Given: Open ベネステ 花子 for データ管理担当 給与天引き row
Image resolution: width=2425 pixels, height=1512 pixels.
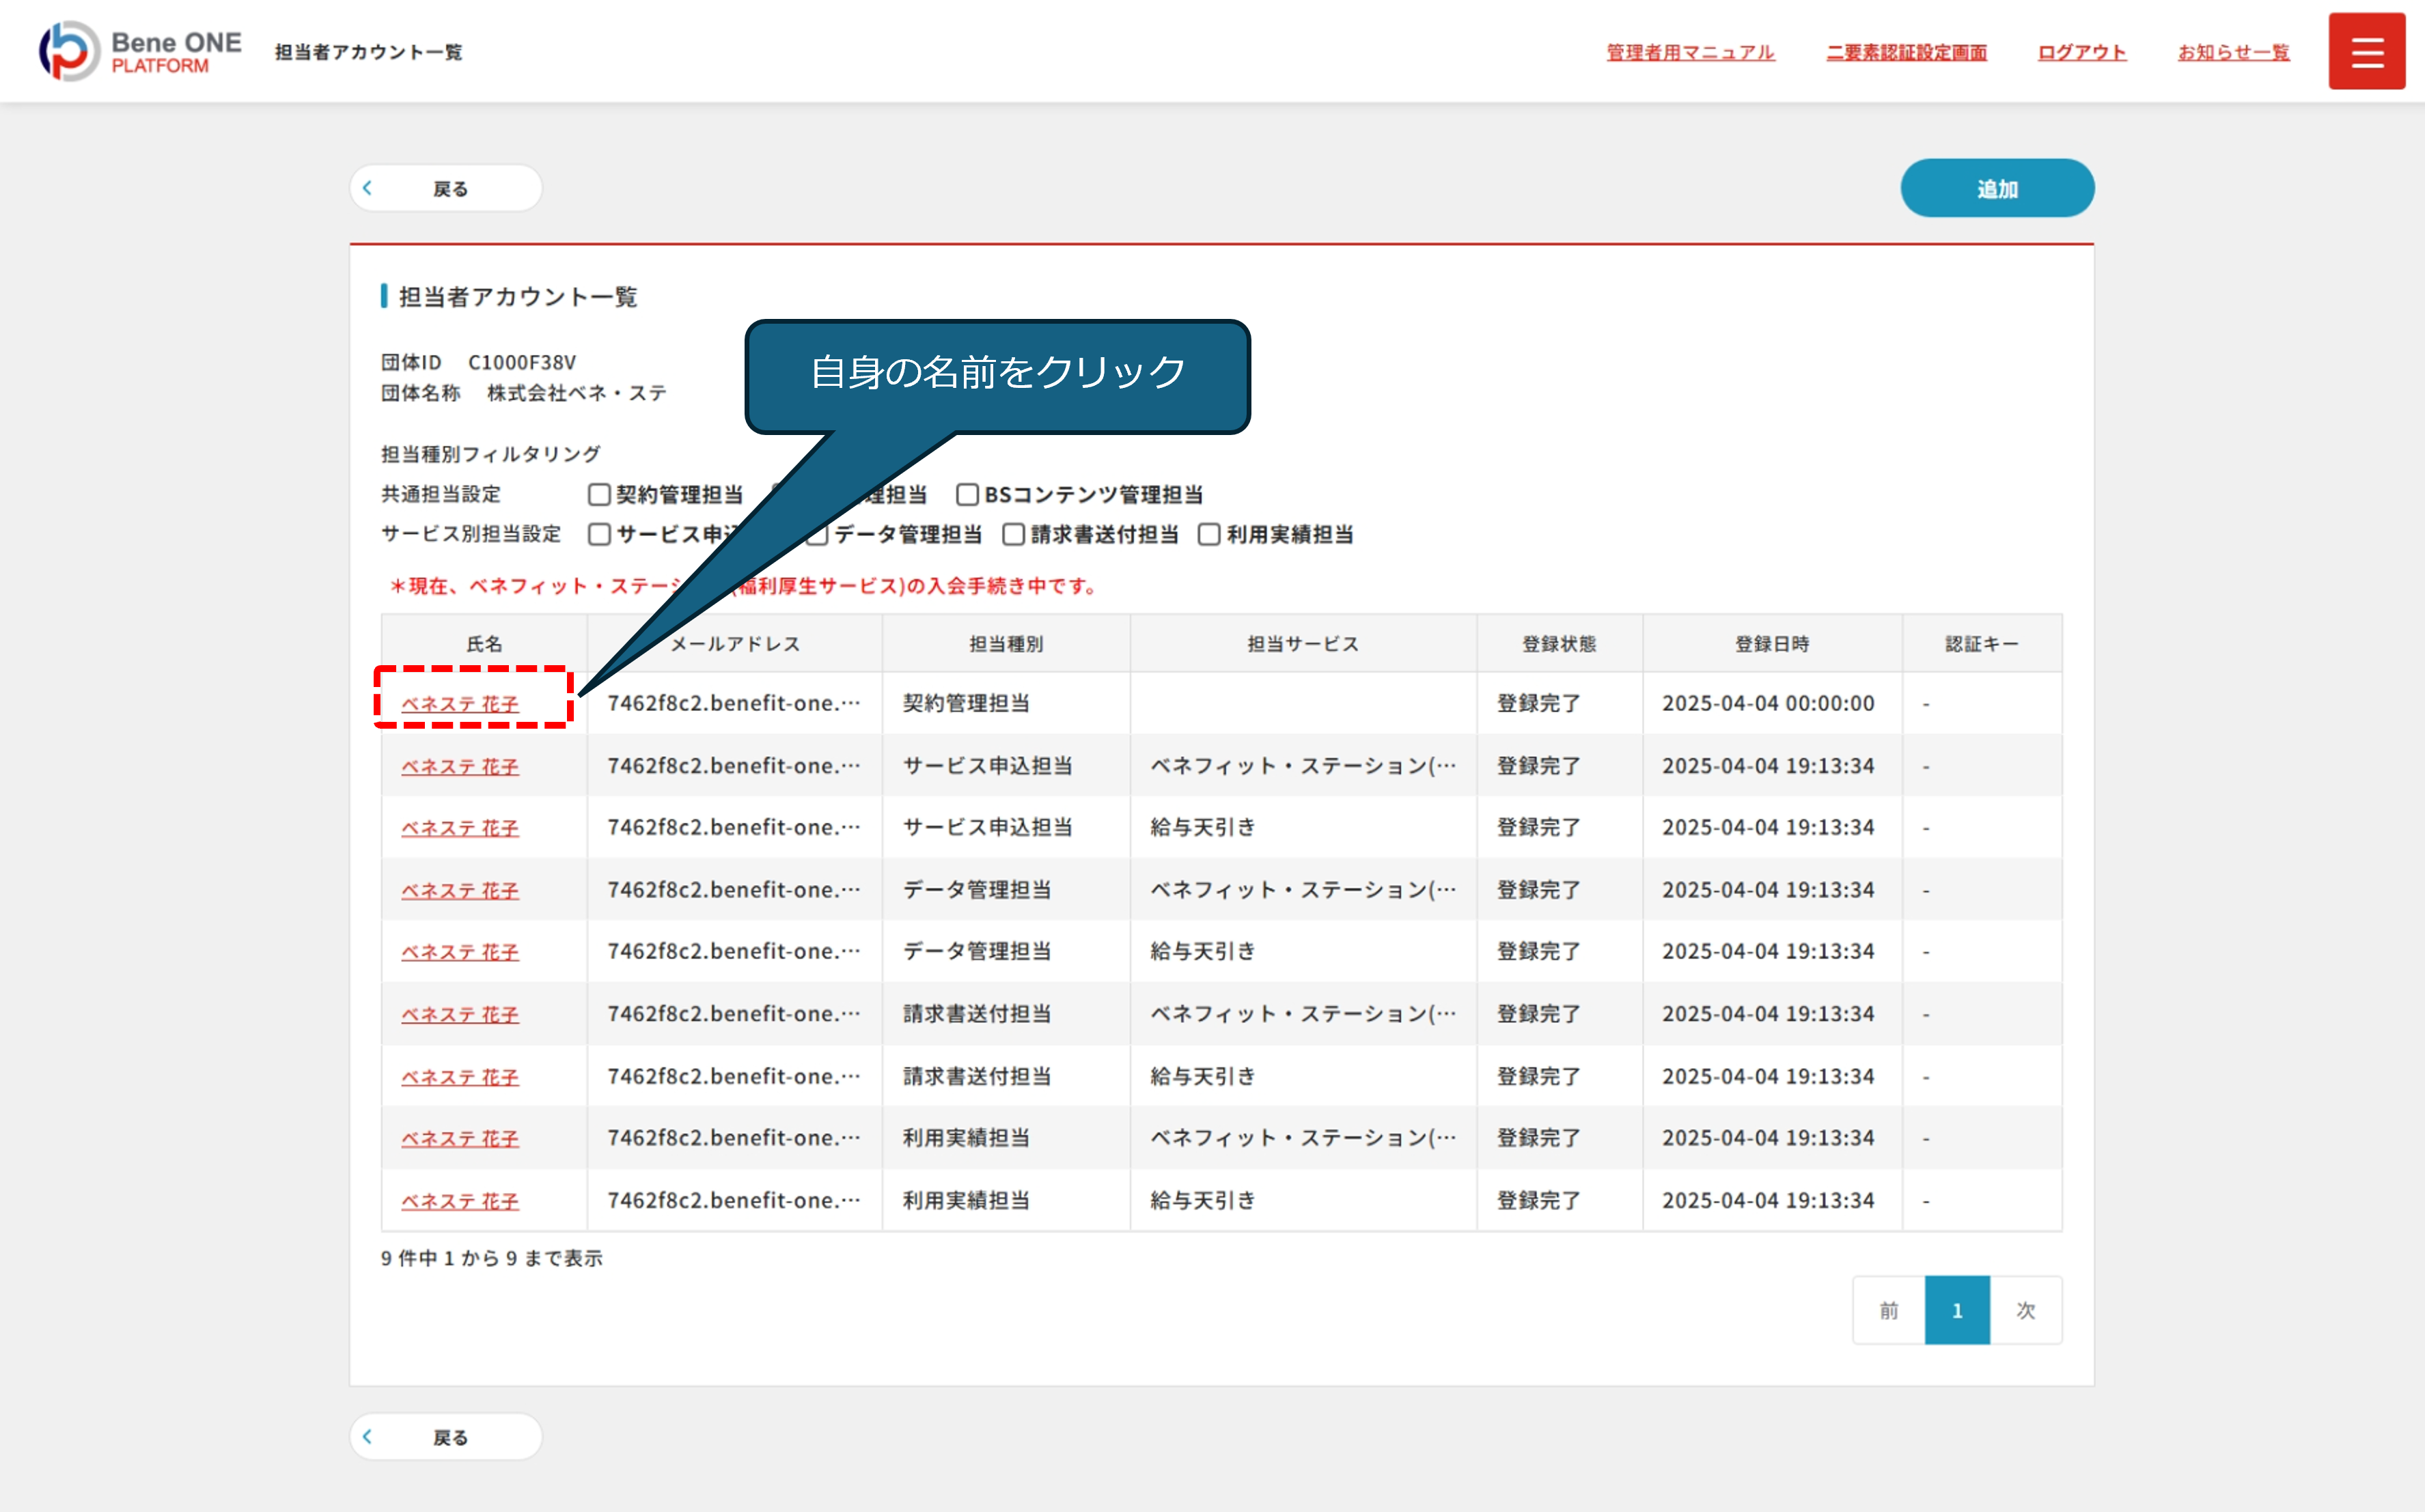Looking at the screenshot, I should (x=460, y=952).
